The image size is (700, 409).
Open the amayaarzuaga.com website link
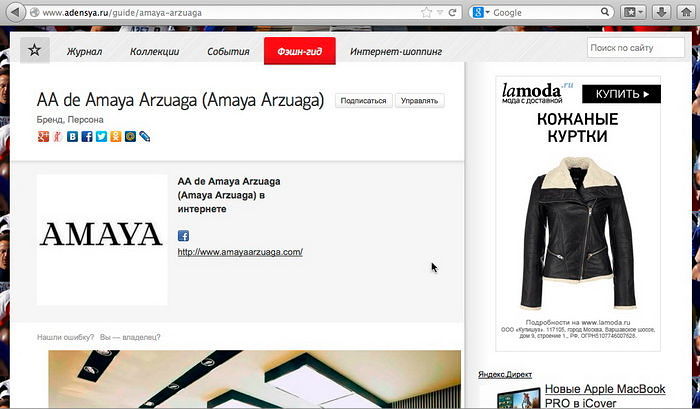pos(240,252)
